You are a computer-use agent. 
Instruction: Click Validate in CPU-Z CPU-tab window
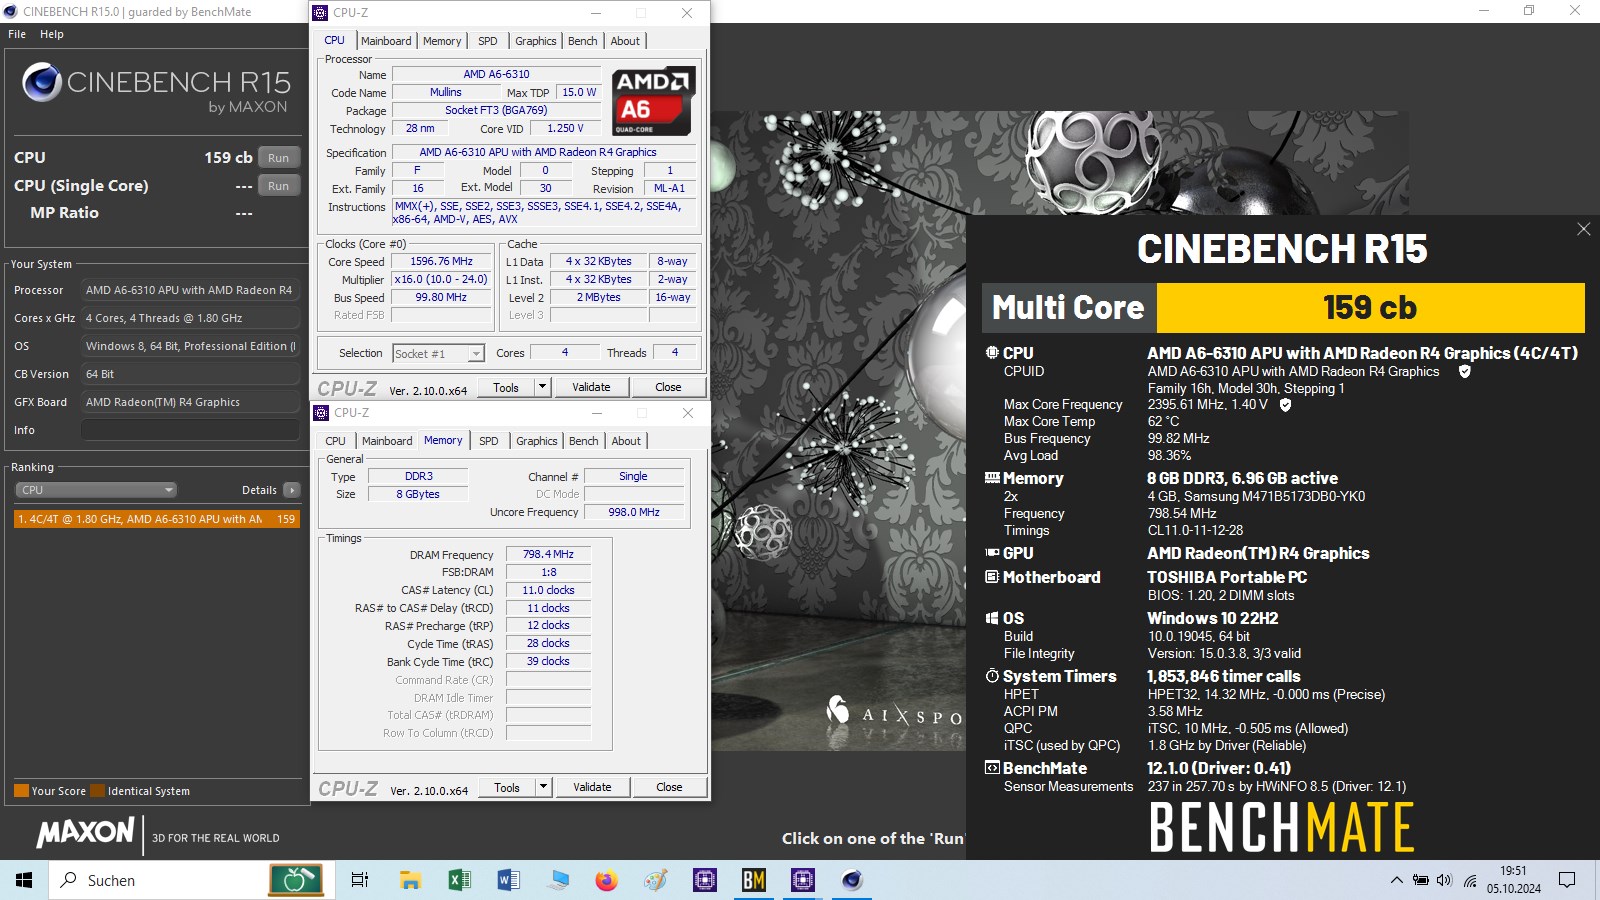(591, 387)
